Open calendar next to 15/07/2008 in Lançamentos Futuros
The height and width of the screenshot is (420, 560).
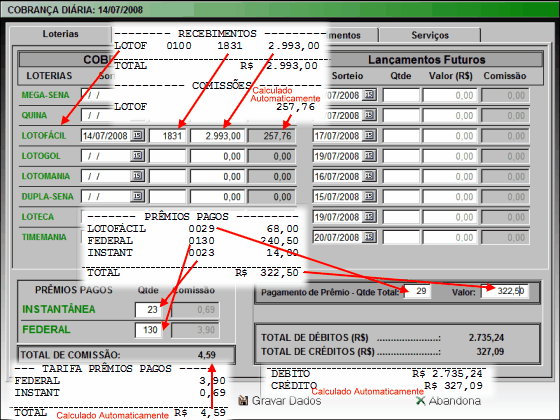[x=369, y=196]
